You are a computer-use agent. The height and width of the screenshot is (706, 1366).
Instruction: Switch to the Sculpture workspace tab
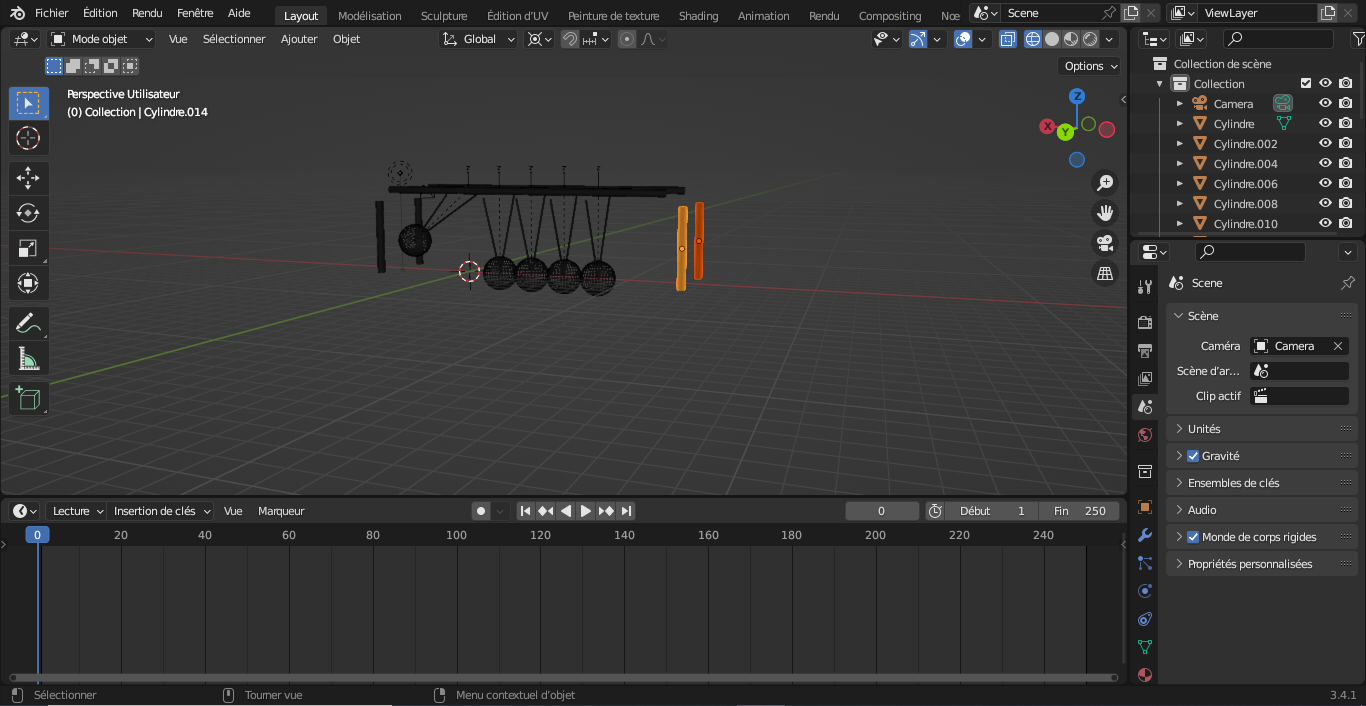(443, 16)
